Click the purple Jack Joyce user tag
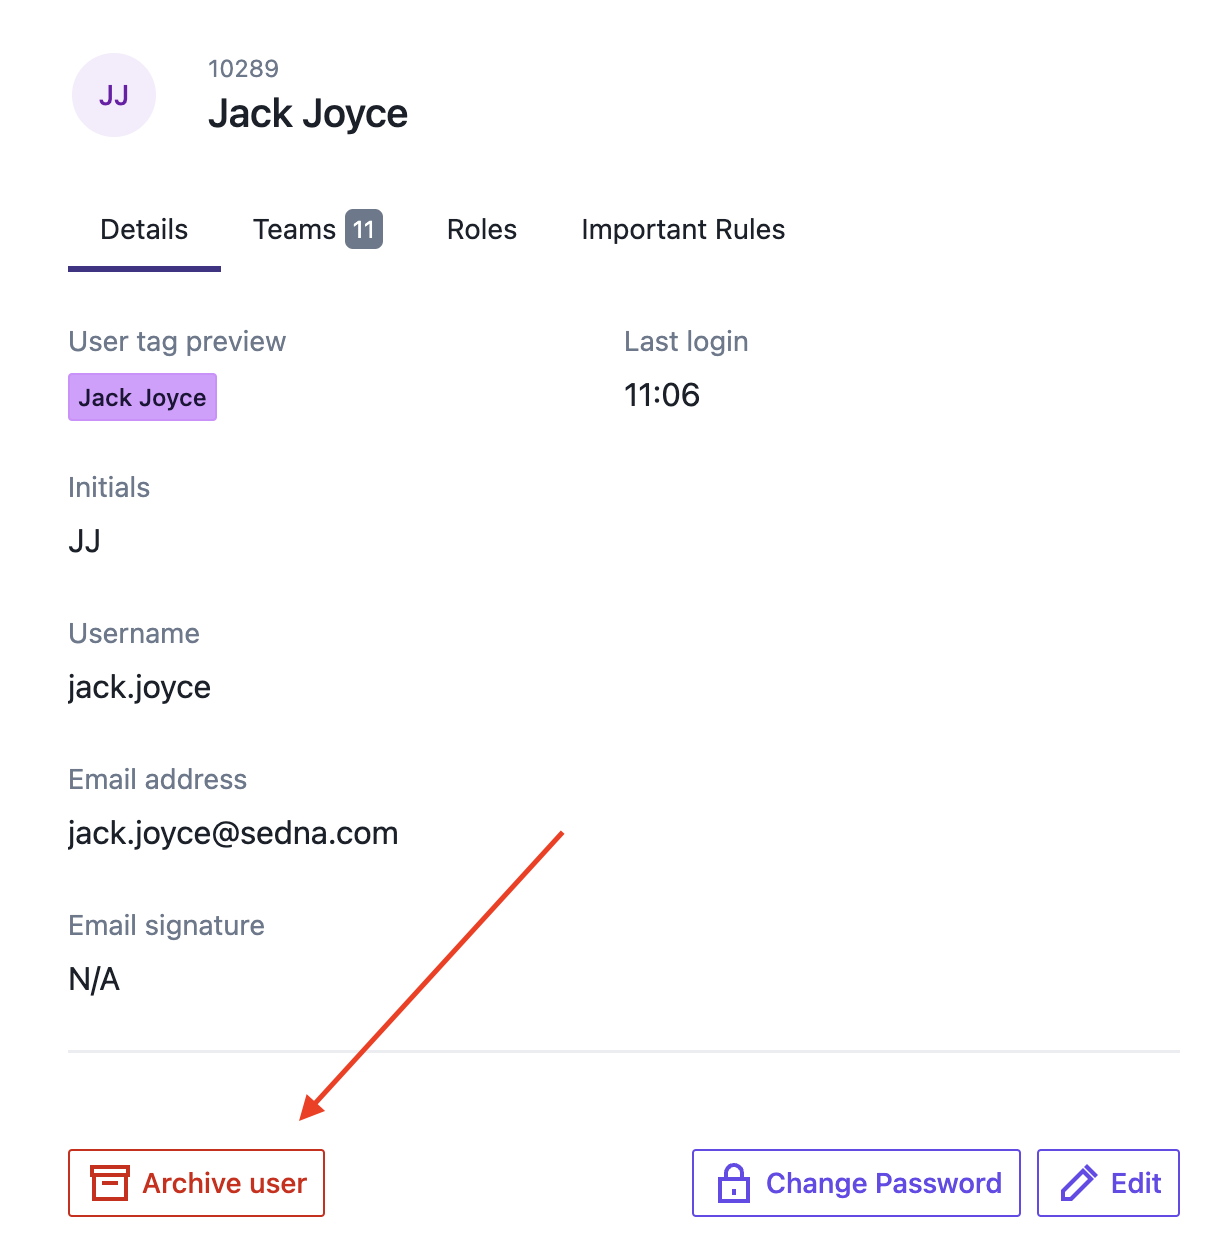Screen dimensions: 1218x1240 [x=142, y=397]
